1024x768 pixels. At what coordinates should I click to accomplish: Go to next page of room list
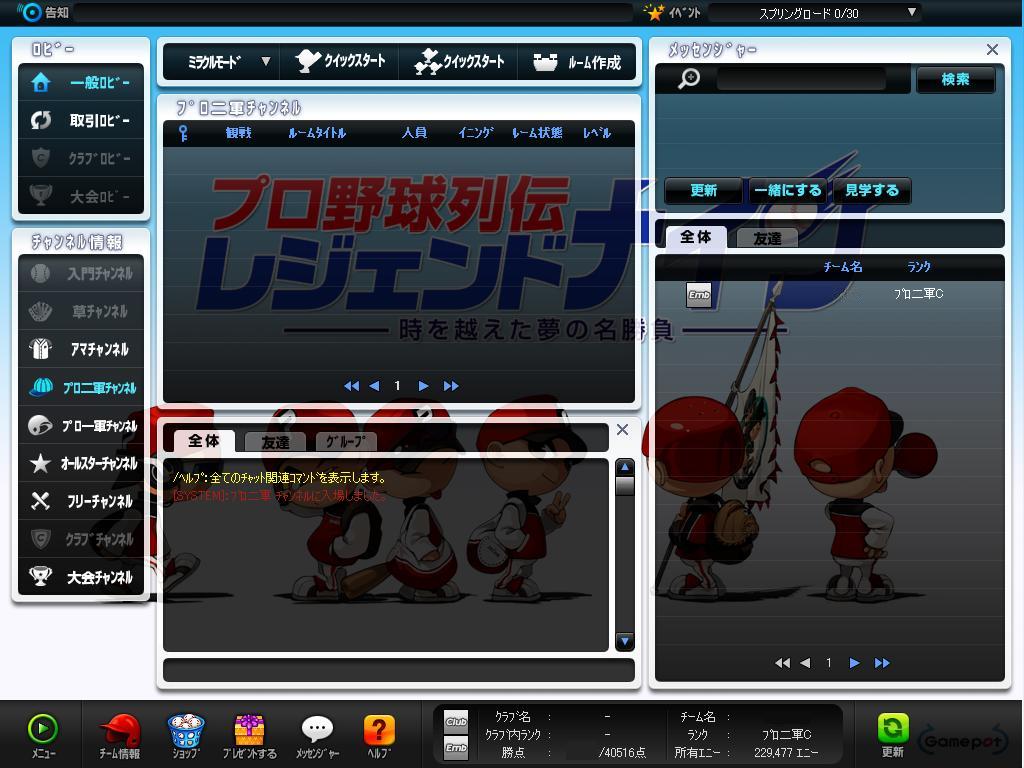[x=423, y=386]
